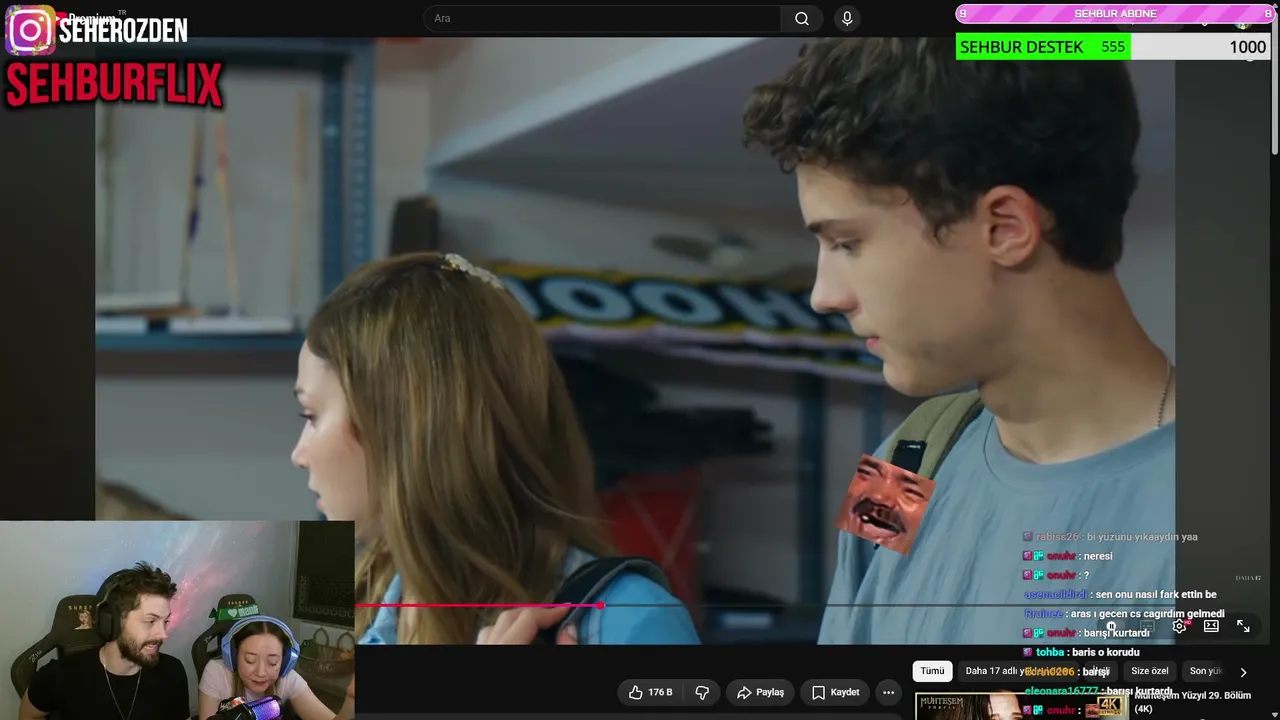Click the search magnifier icon
The image size is (1280, 720).
(x=802, y=19)
